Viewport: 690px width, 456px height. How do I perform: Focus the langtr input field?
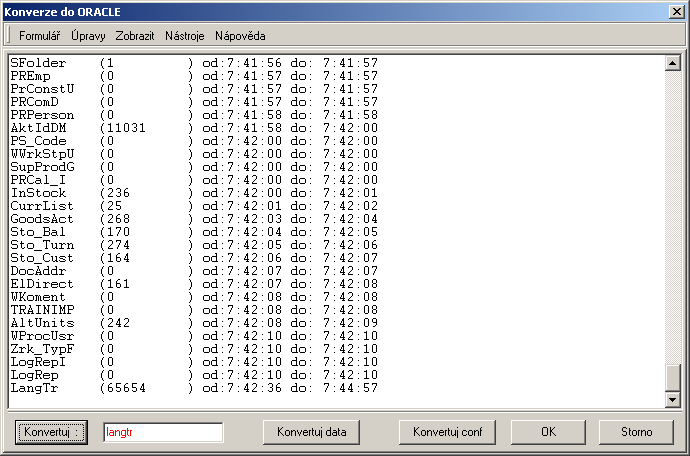click(163, 432)
